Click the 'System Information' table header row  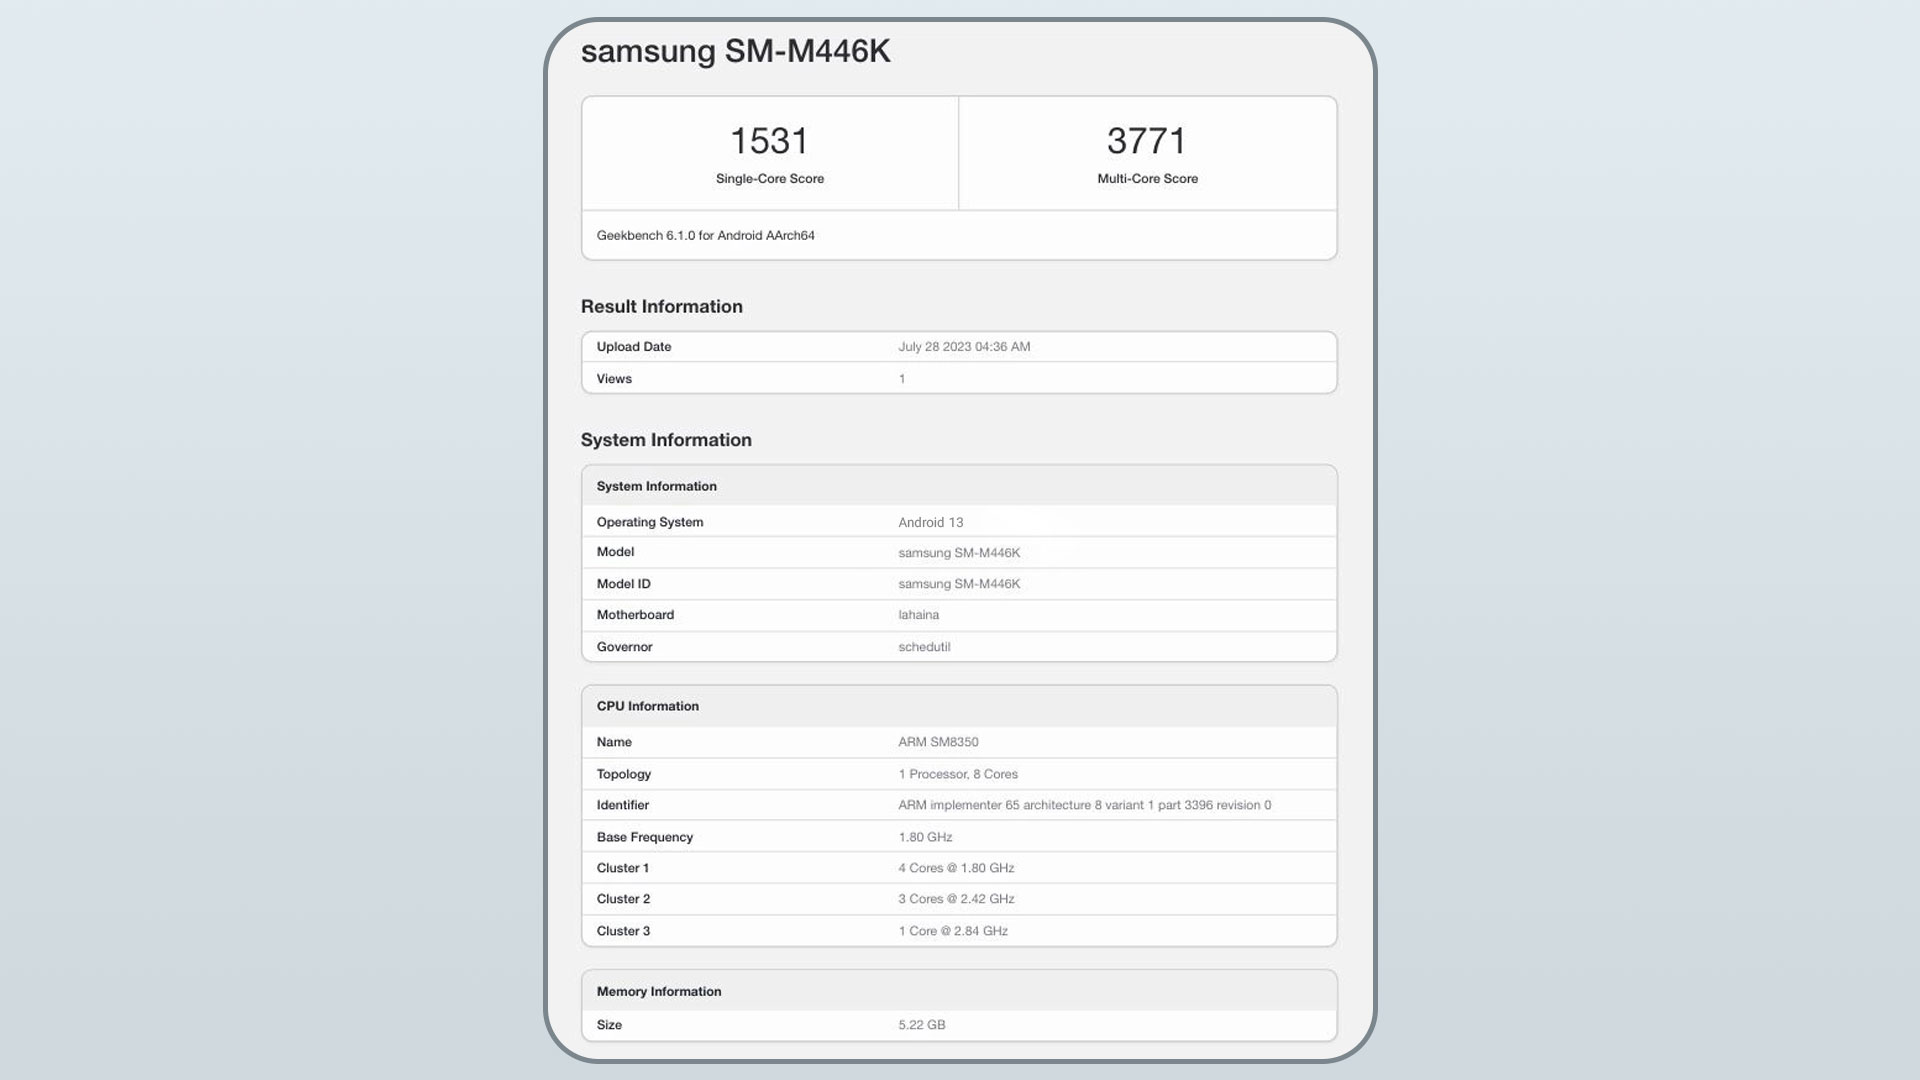[x=959, y=486]
